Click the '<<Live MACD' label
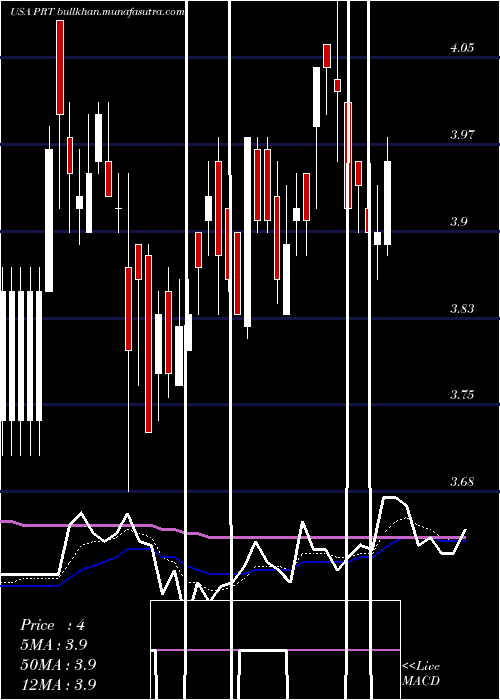500x700 pixels. click(x=421, y=673)
